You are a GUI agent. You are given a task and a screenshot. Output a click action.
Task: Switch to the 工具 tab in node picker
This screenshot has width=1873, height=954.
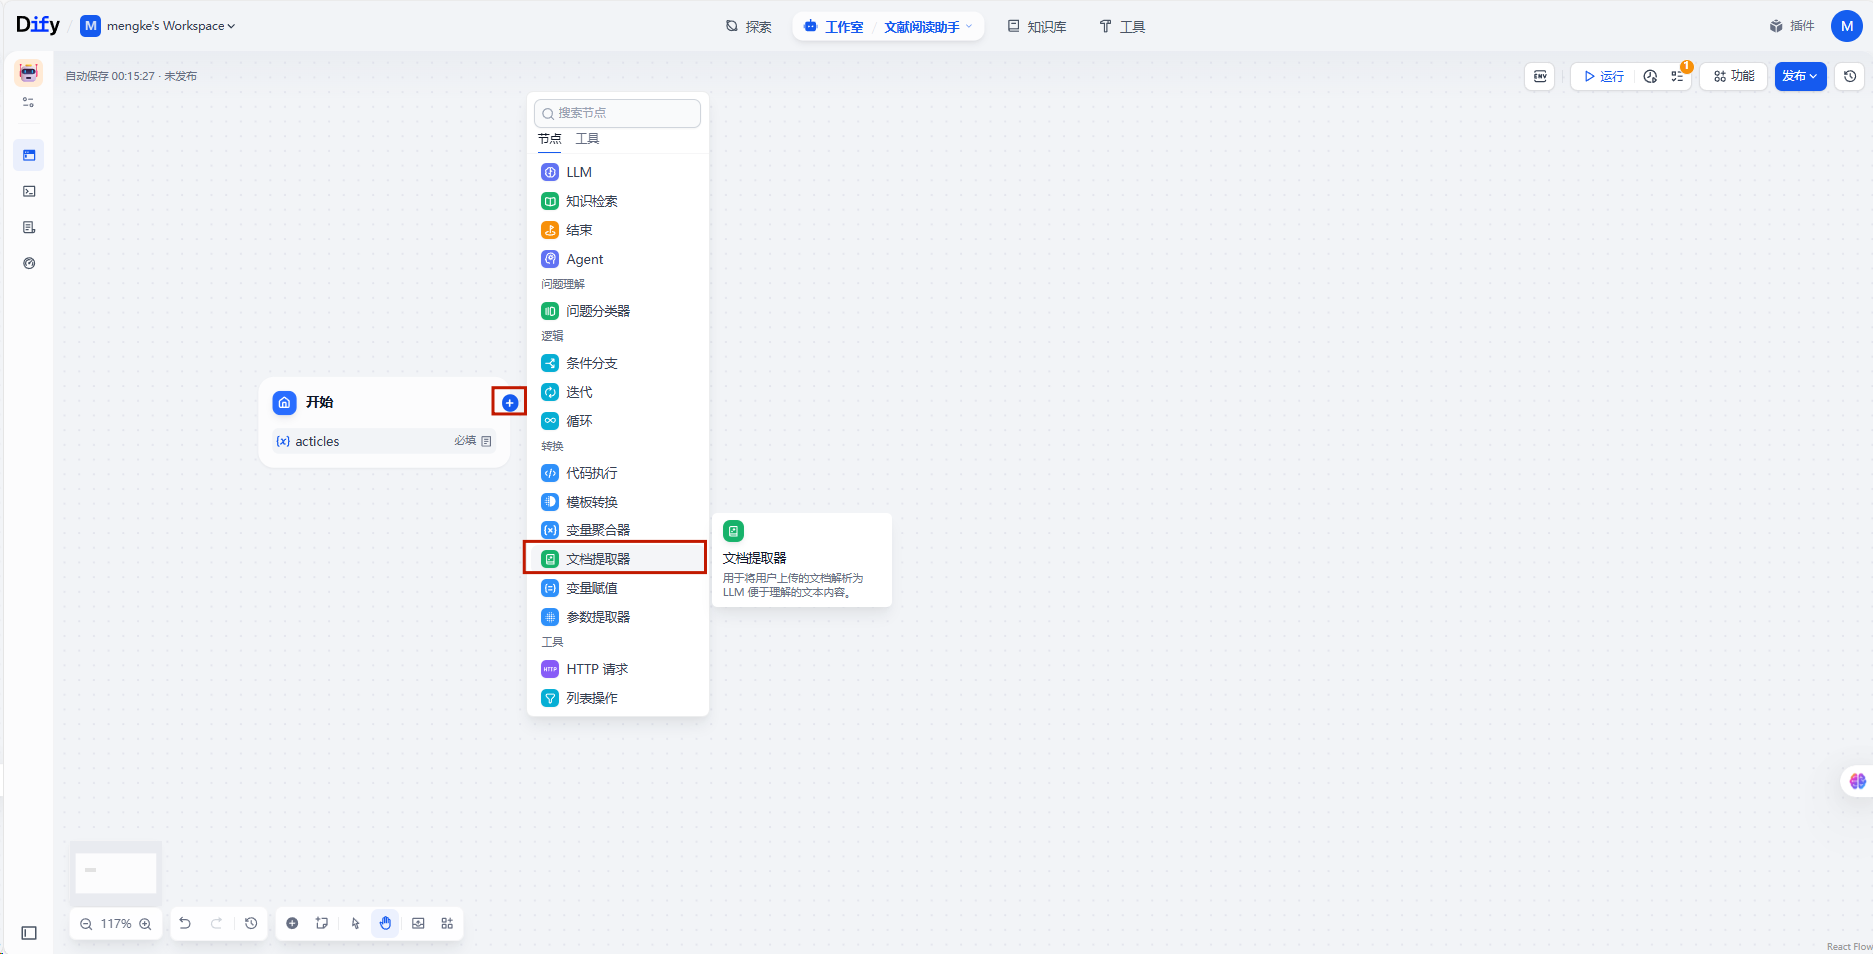[587, 139]
